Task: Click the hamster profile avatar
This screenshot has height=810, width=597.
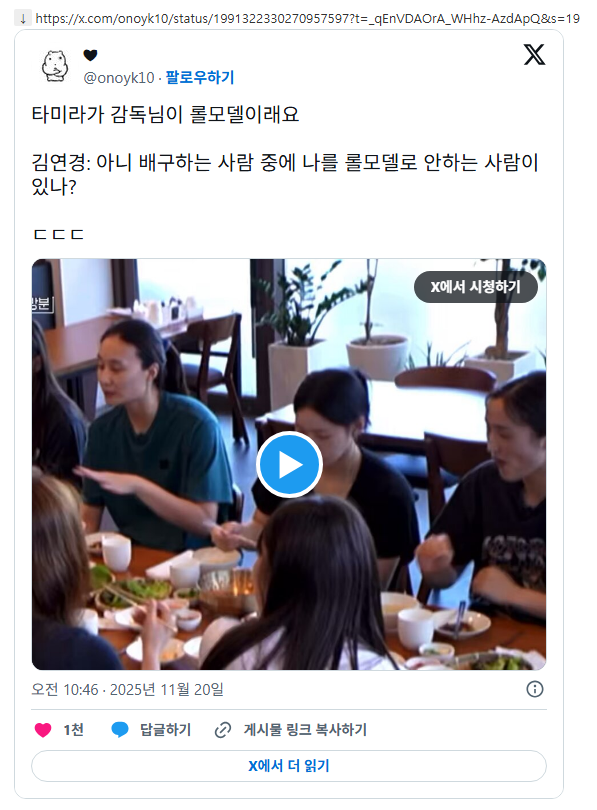Action: pos(55,66)
